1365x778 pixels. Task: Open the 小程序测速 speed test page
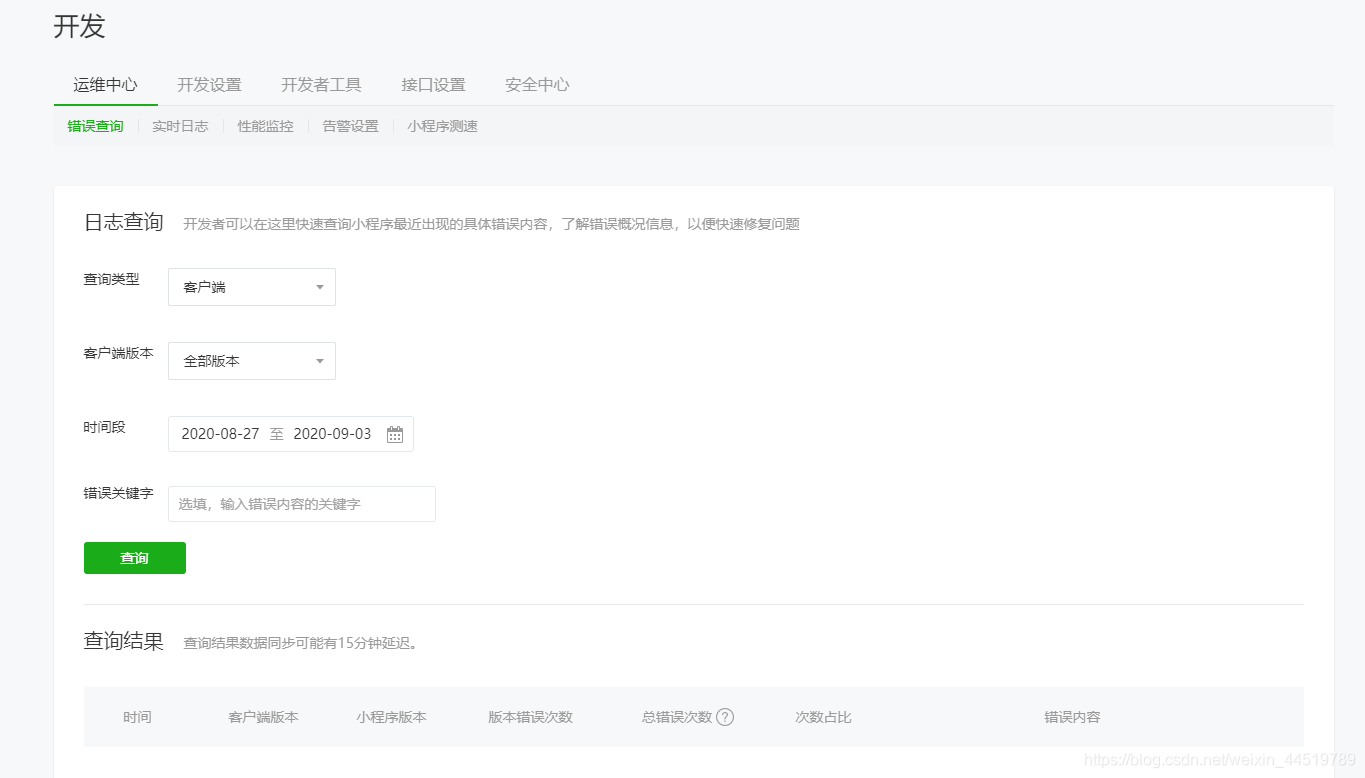coord(442,126)
